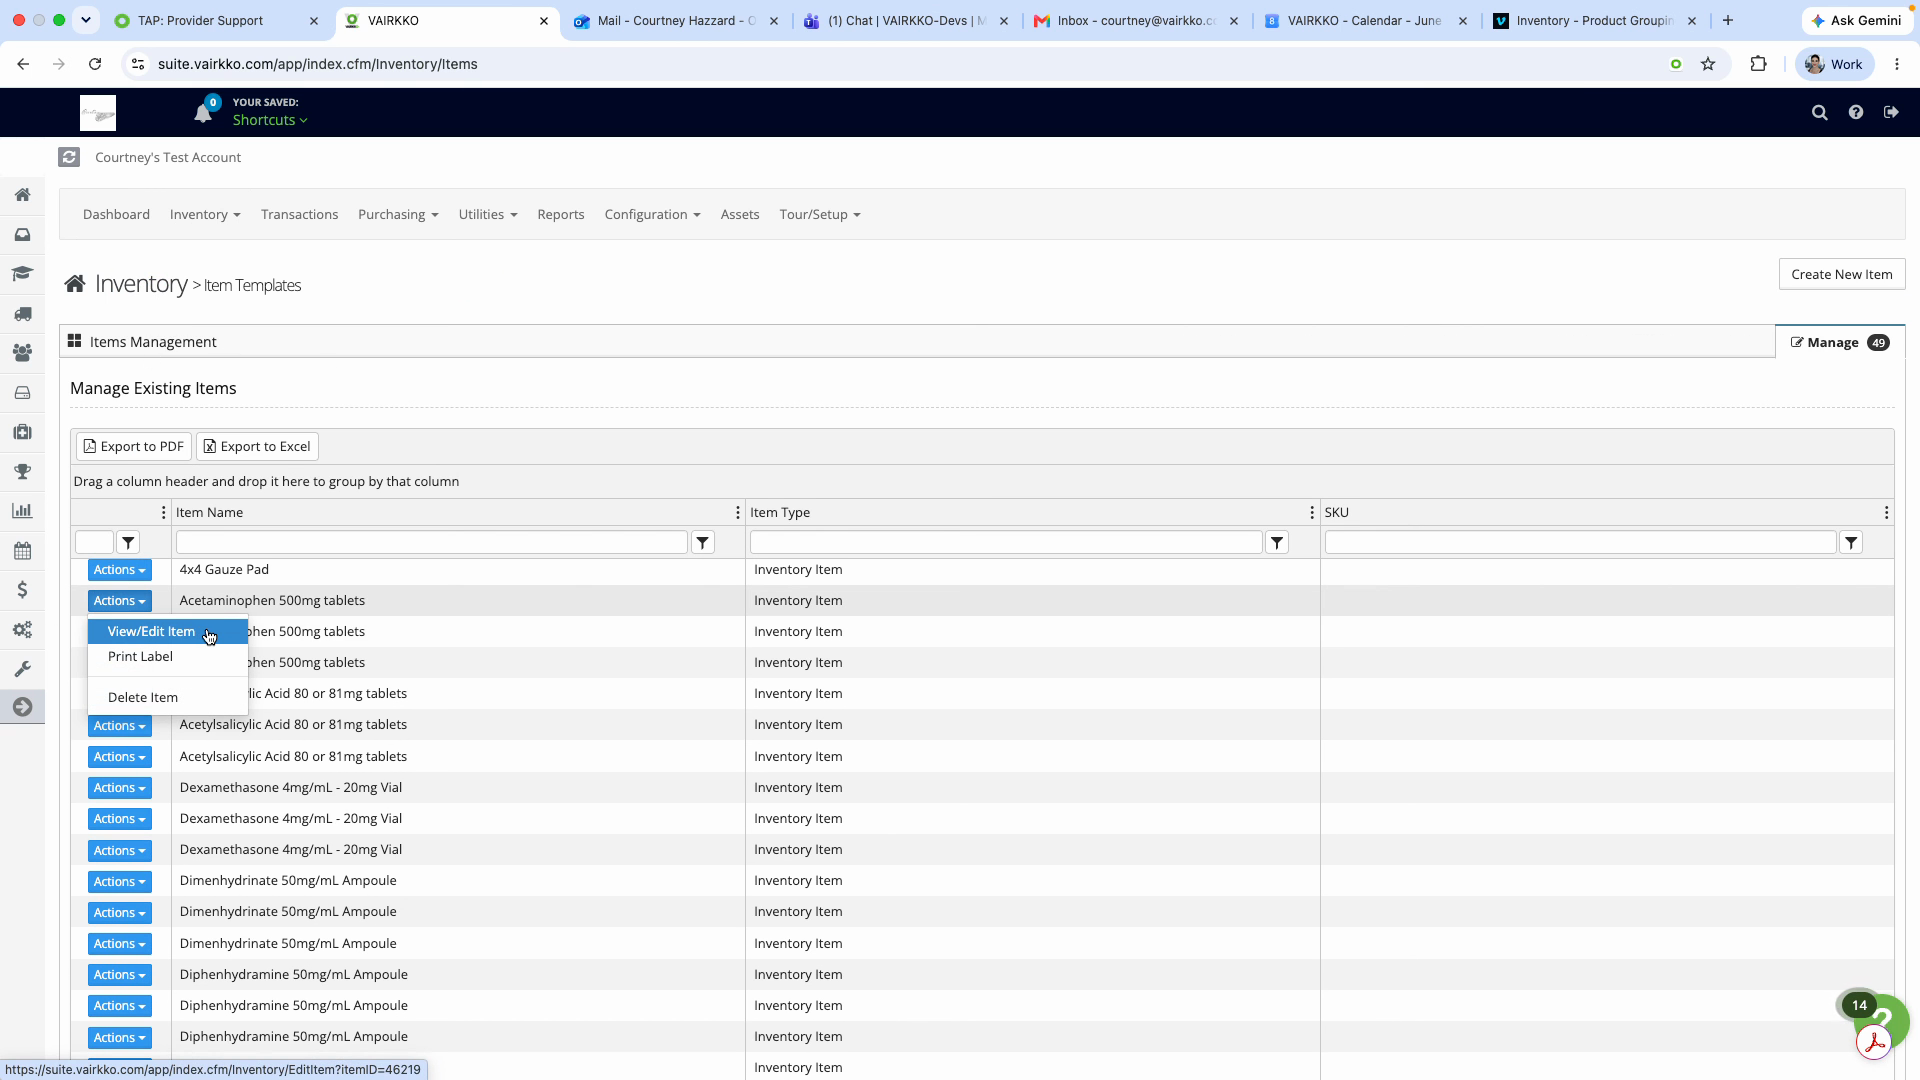Go to Reports in navigation bar
The image size is (1920, 1080).
click(x=561, y=215)
